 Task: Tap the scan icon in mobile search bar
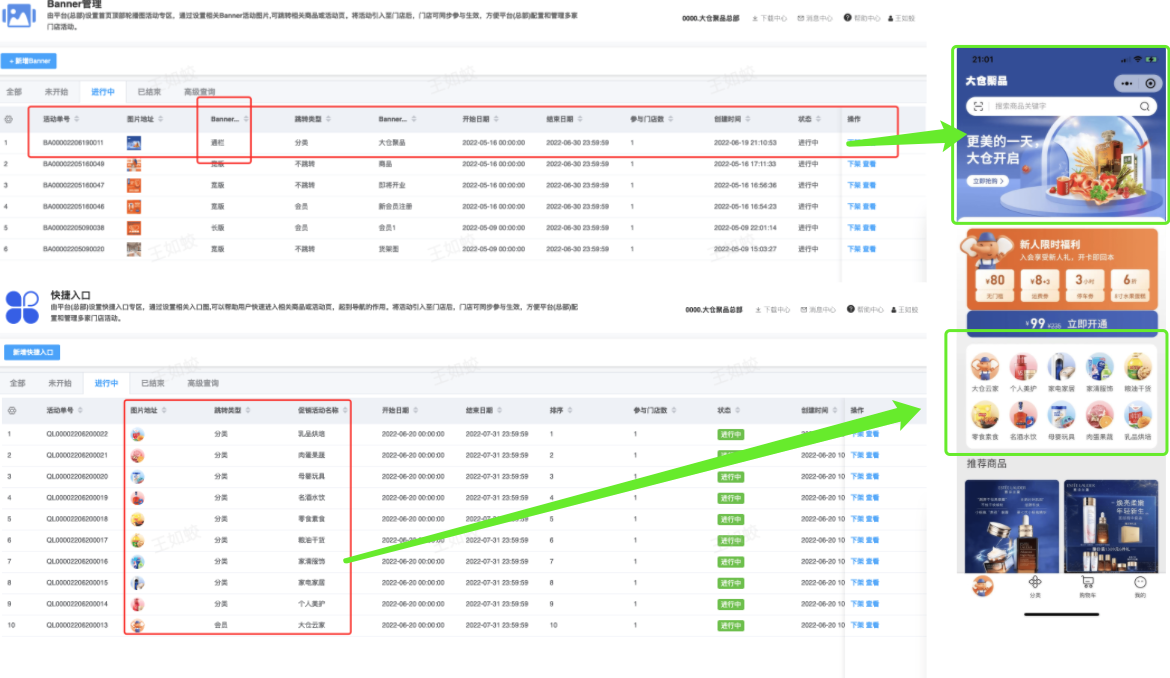tap(978, 106)
